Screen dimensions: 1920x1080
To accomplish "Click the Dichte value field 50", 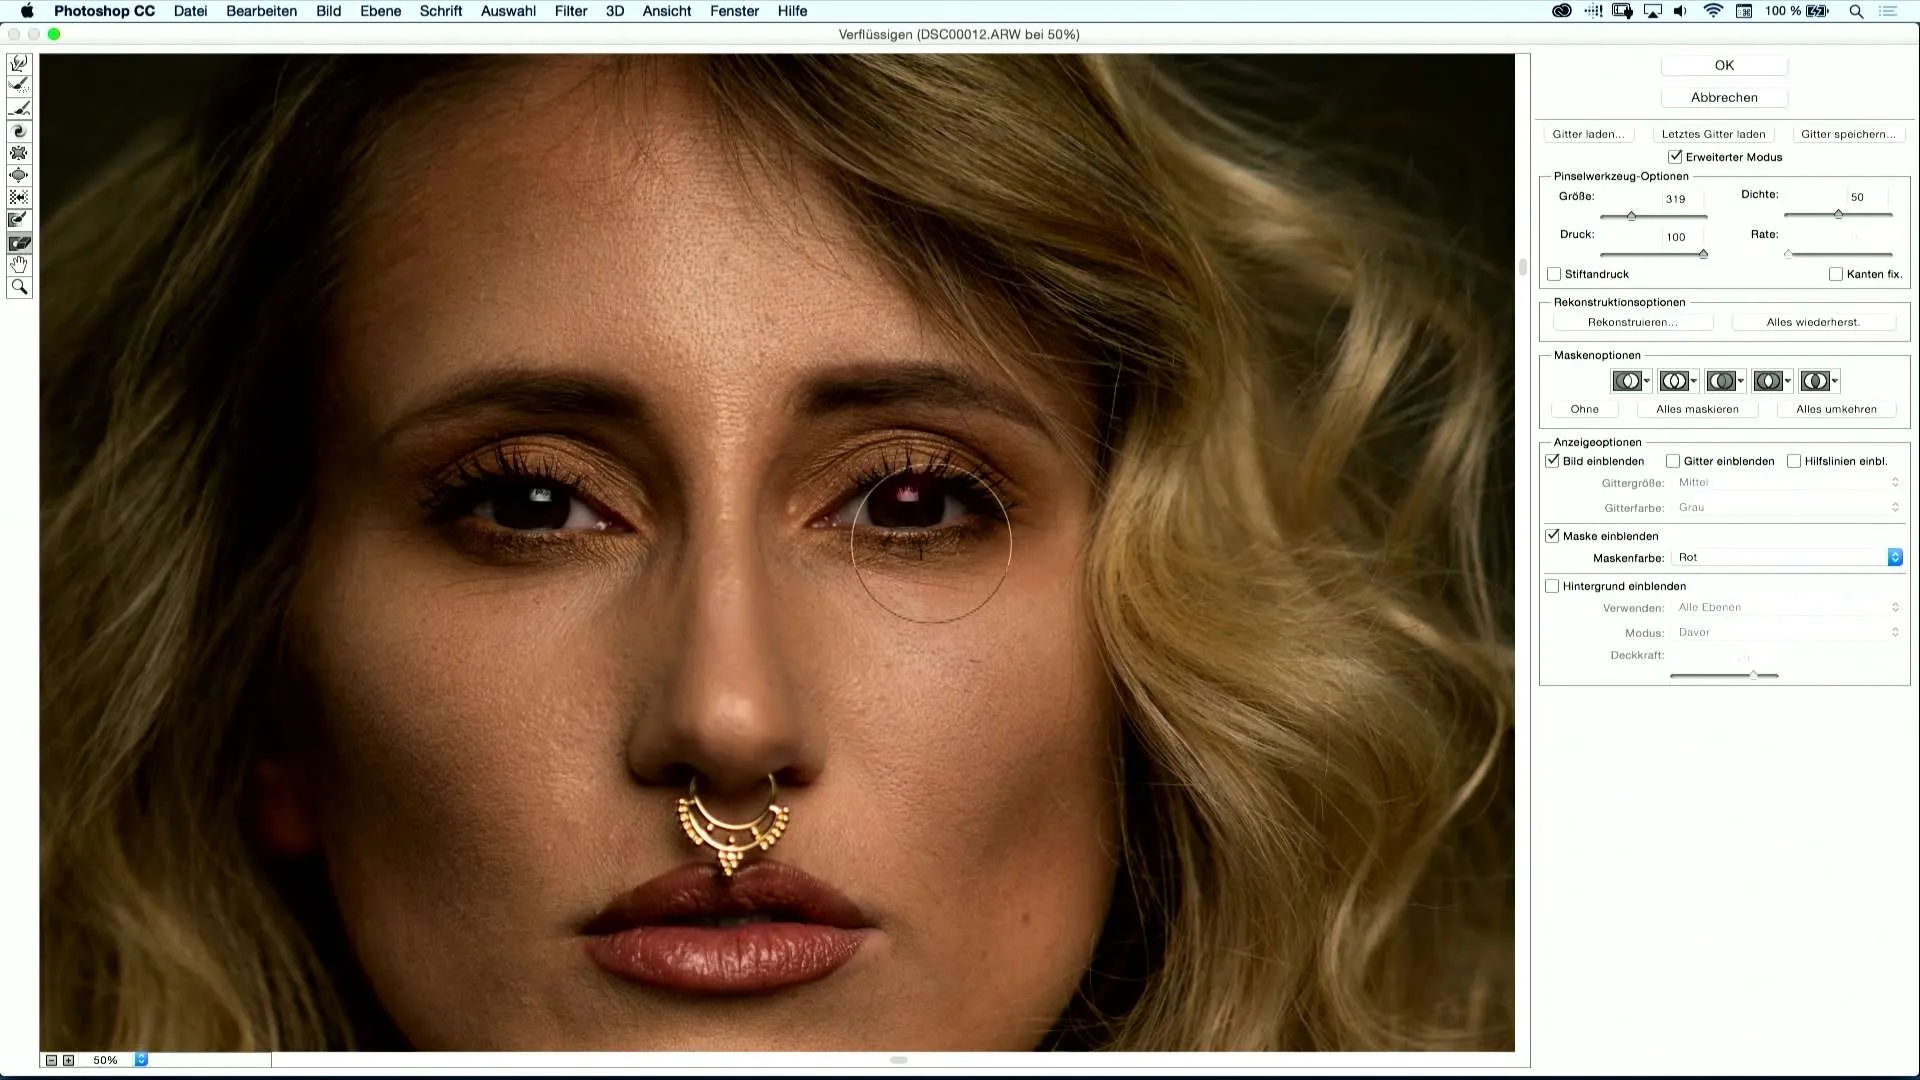I will (x=1866, y=197).
